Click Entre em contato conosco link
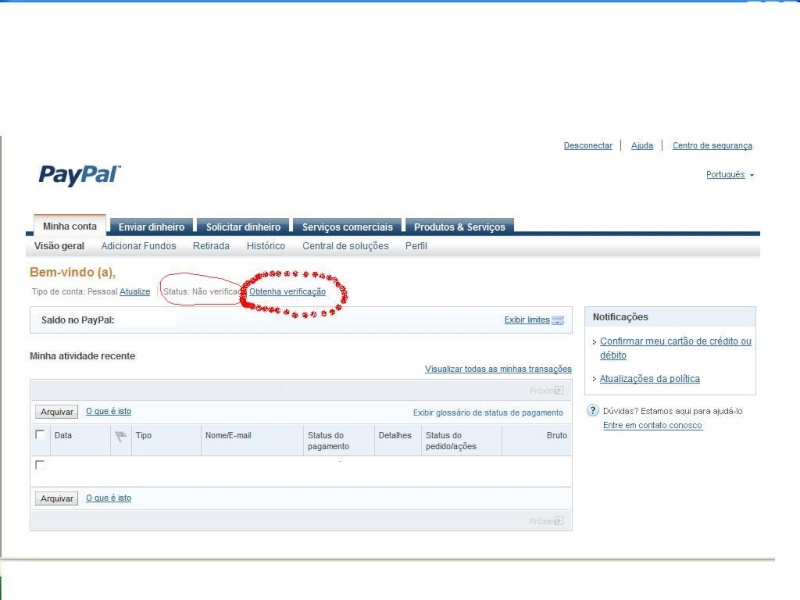800x600 pixels. pyautogui.click(x=653, y=425)
